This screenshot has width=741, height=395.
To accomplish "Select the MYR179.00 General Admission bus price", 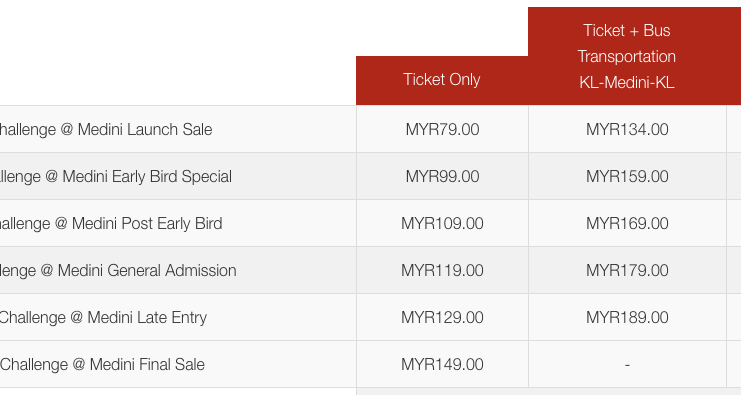I will 627,270.
